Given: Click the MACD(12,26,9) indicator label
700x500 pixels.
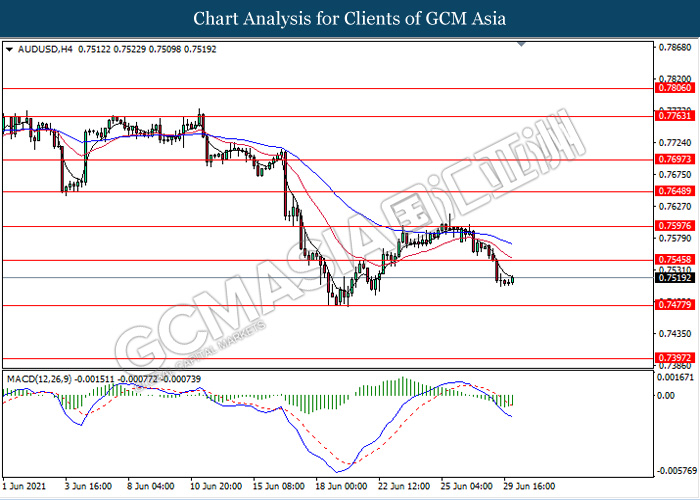Looking at the screenshot, I should 40,379.
